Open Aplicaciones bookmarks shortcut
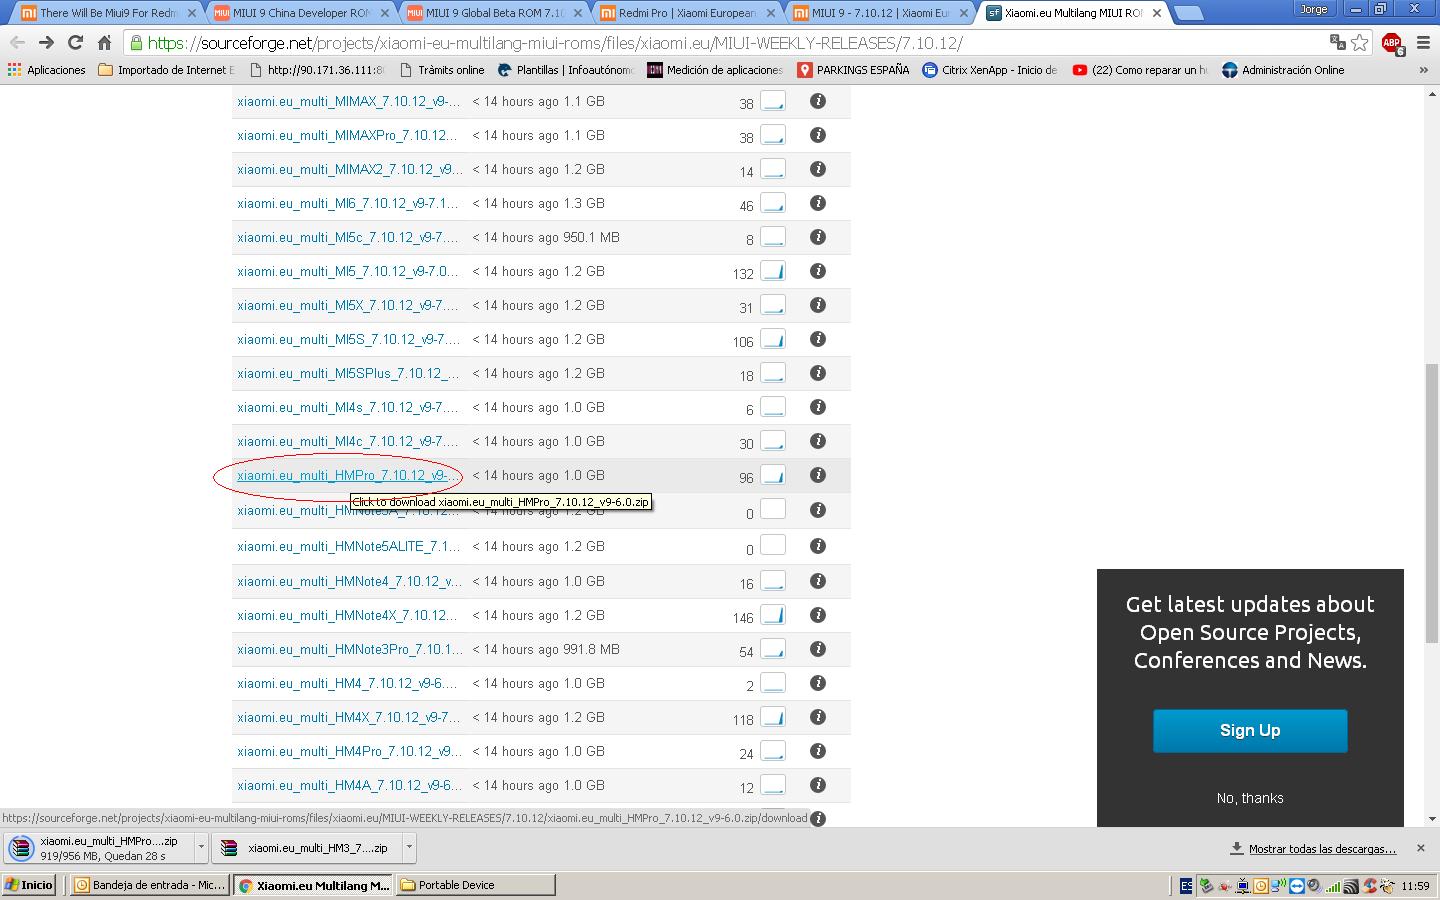This screenshot has width=1440, height=900. 46,70
